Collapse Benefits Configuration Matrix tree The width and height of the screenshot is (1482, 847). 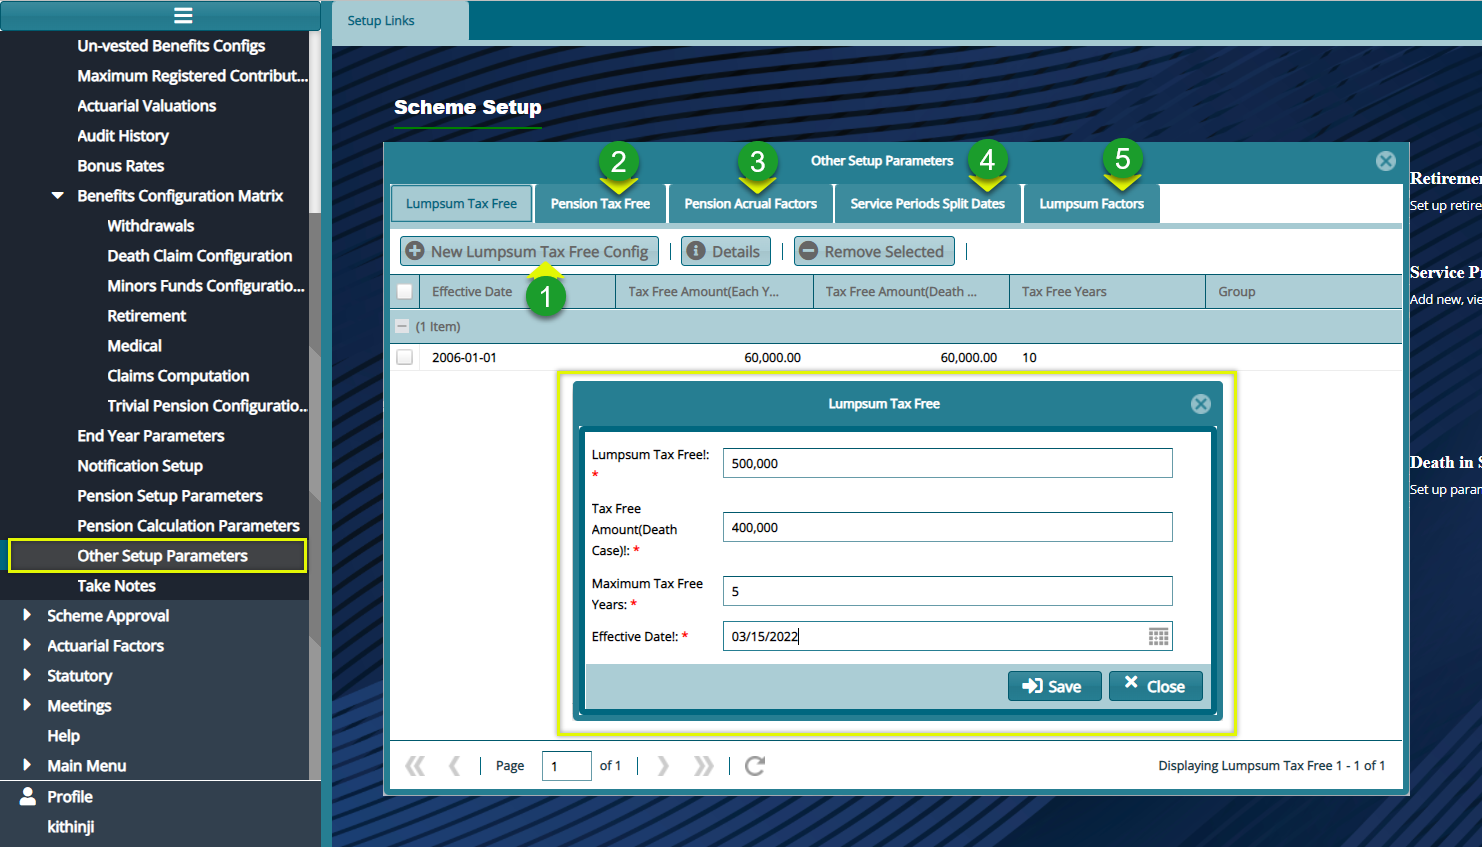coord(58,196)
